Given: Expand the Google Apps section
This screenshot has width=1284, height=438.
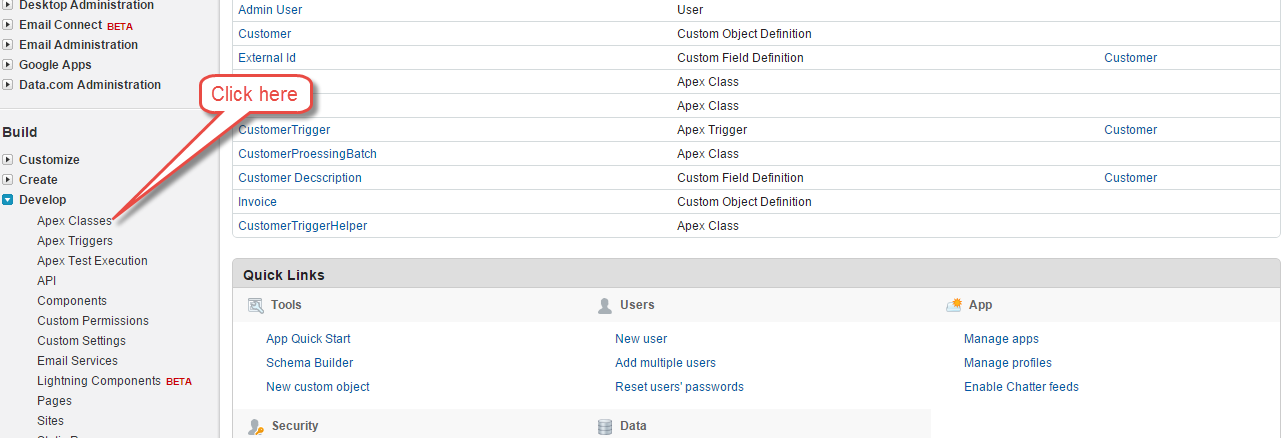Looking at the screenshot, I should coord(8,65).
